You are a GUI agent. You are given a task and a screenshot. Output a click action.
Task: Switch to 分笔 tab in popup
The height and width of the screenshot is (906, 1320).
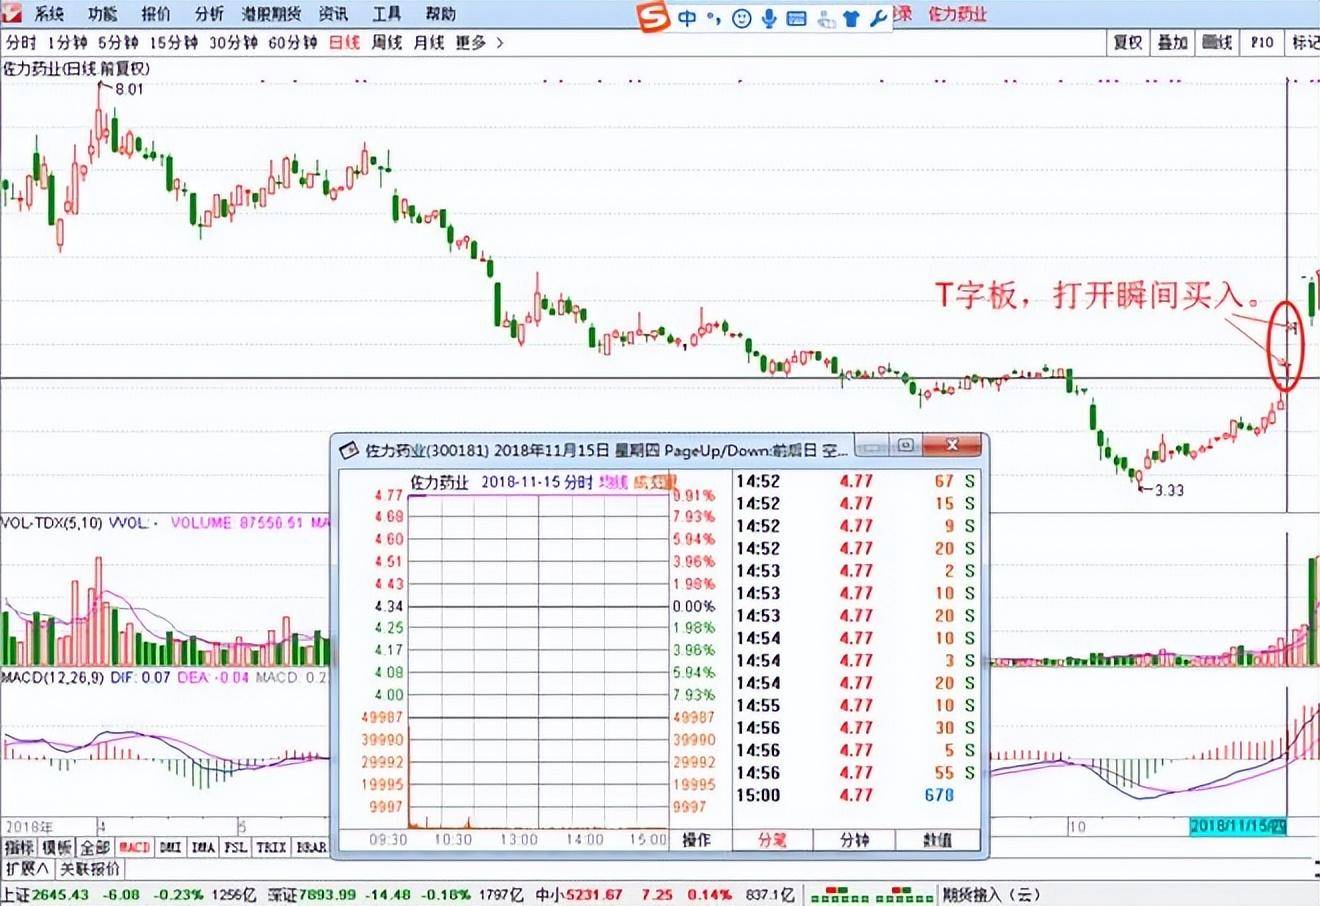pos(772,840)
